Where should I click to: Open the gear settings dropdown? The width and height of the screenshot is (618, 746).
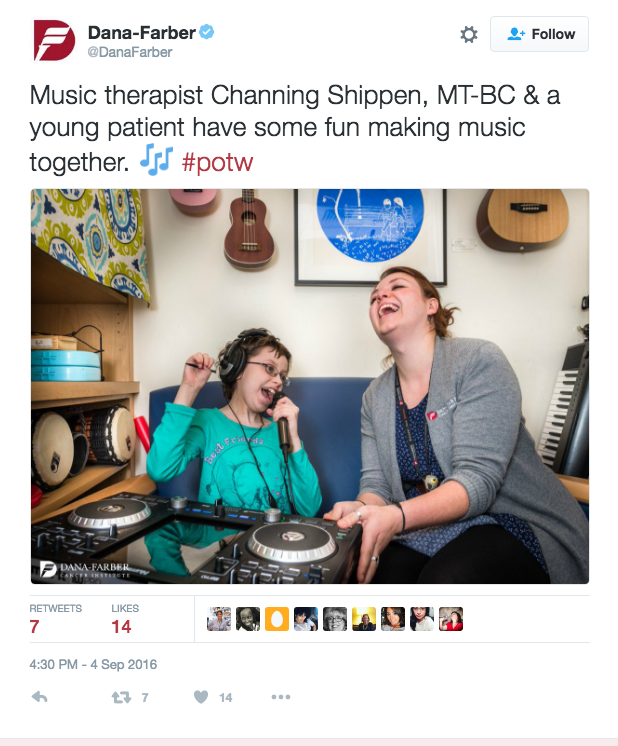coord(469,34)
